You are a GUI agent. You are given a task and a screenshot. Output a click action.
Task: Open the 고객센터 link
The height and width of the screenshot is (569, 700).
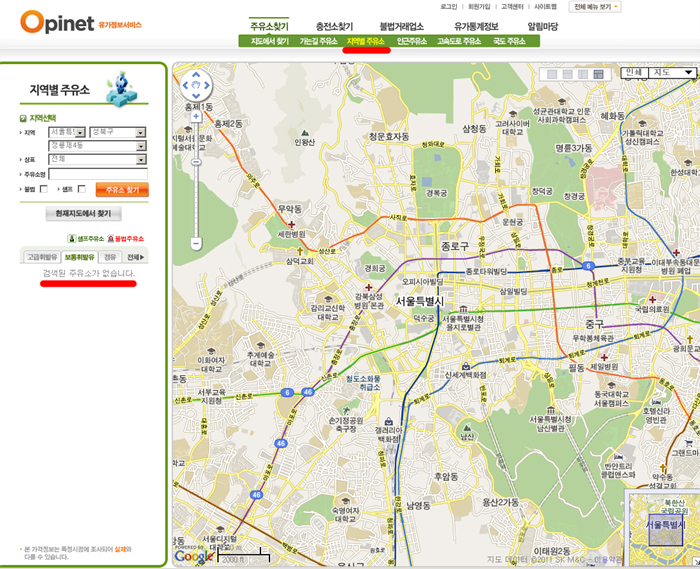click(512, 7)
